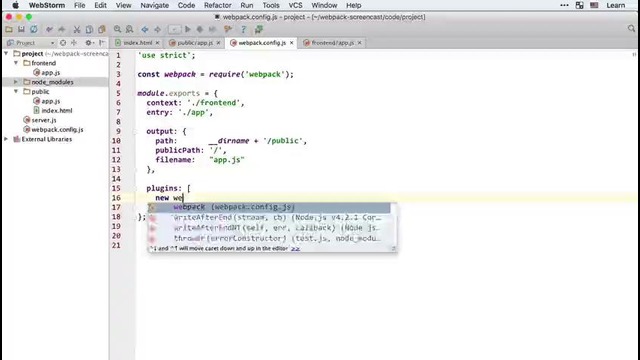Open the run configuration dropdown

pos(174,29)
